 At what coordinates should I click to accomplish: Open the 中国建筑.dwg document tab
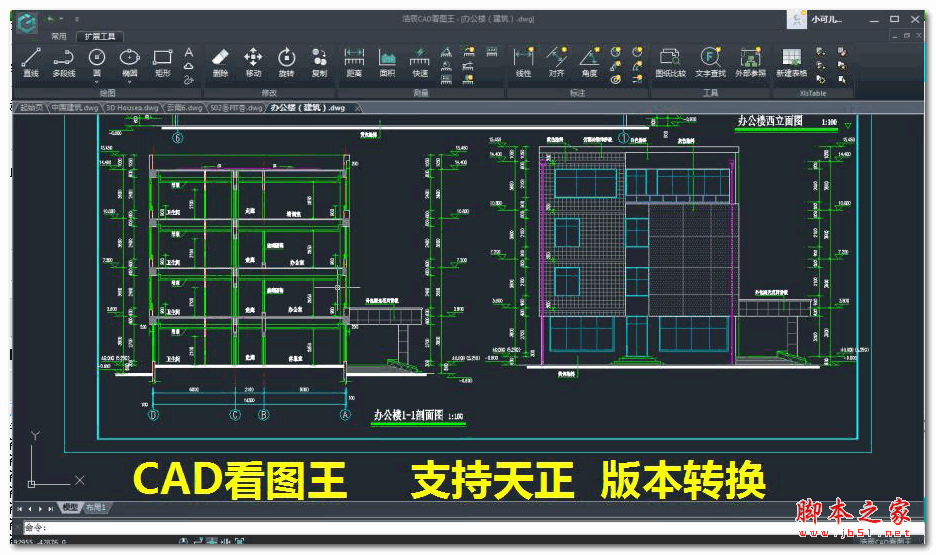click(x=74, y=108)
